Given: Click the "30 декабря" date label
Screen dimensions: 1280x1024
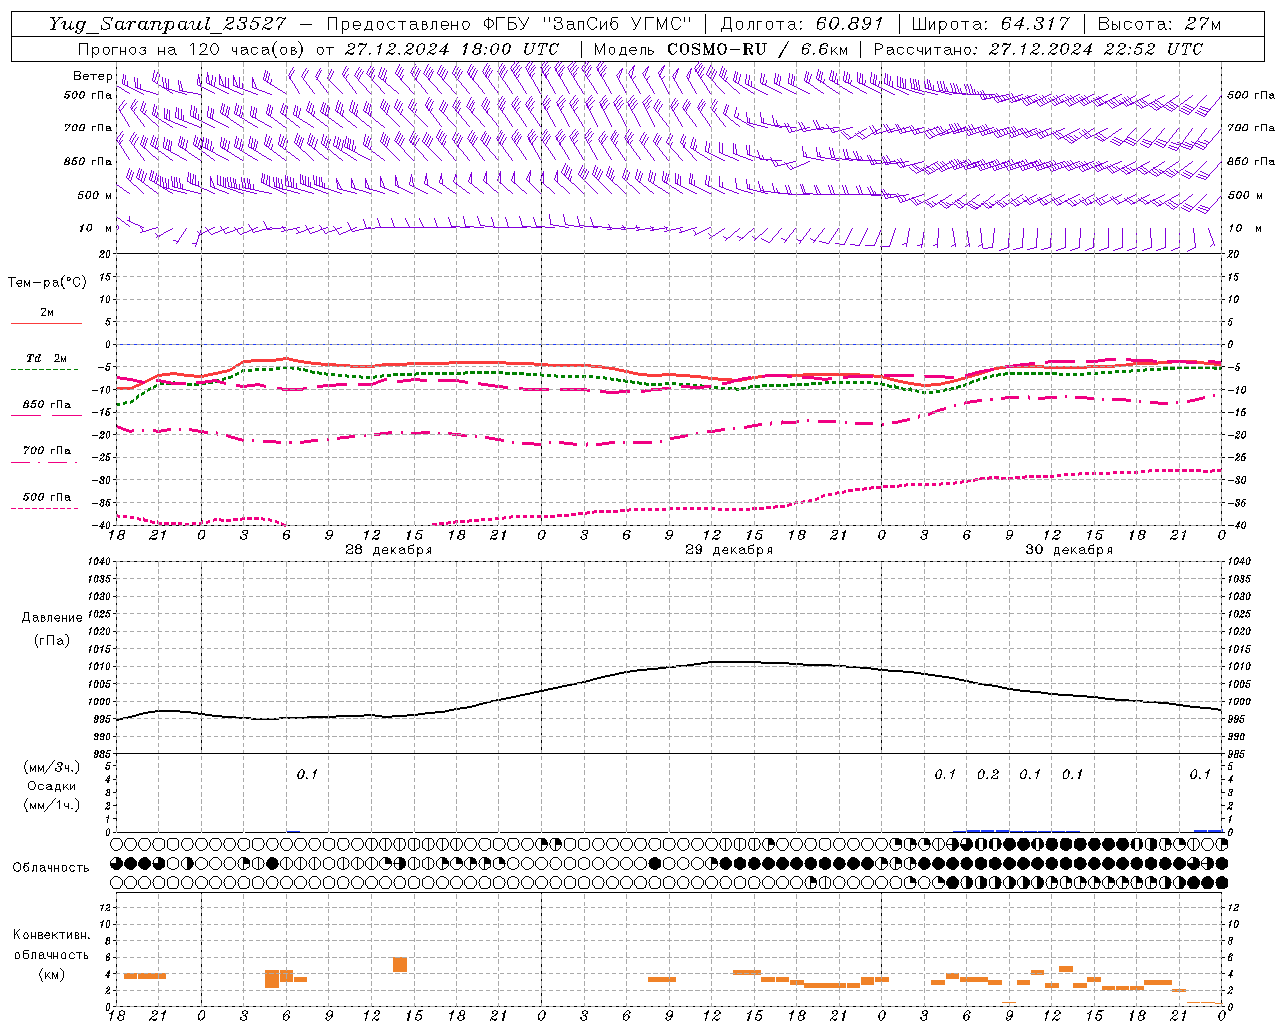Looking at the screenshot, I should point(1069,550).
